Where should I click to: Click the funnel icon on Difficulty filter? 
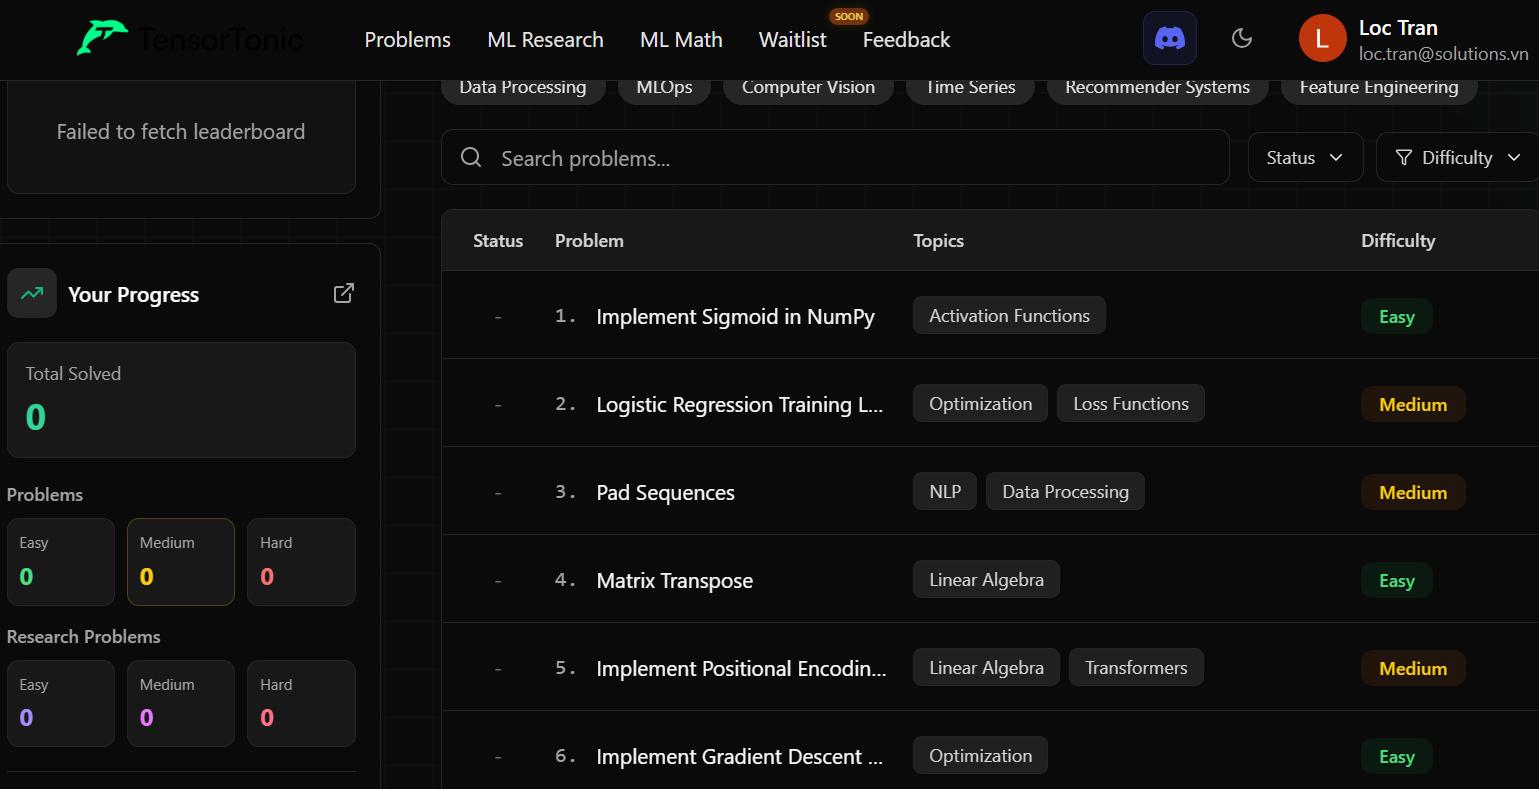click(1404, 157)
